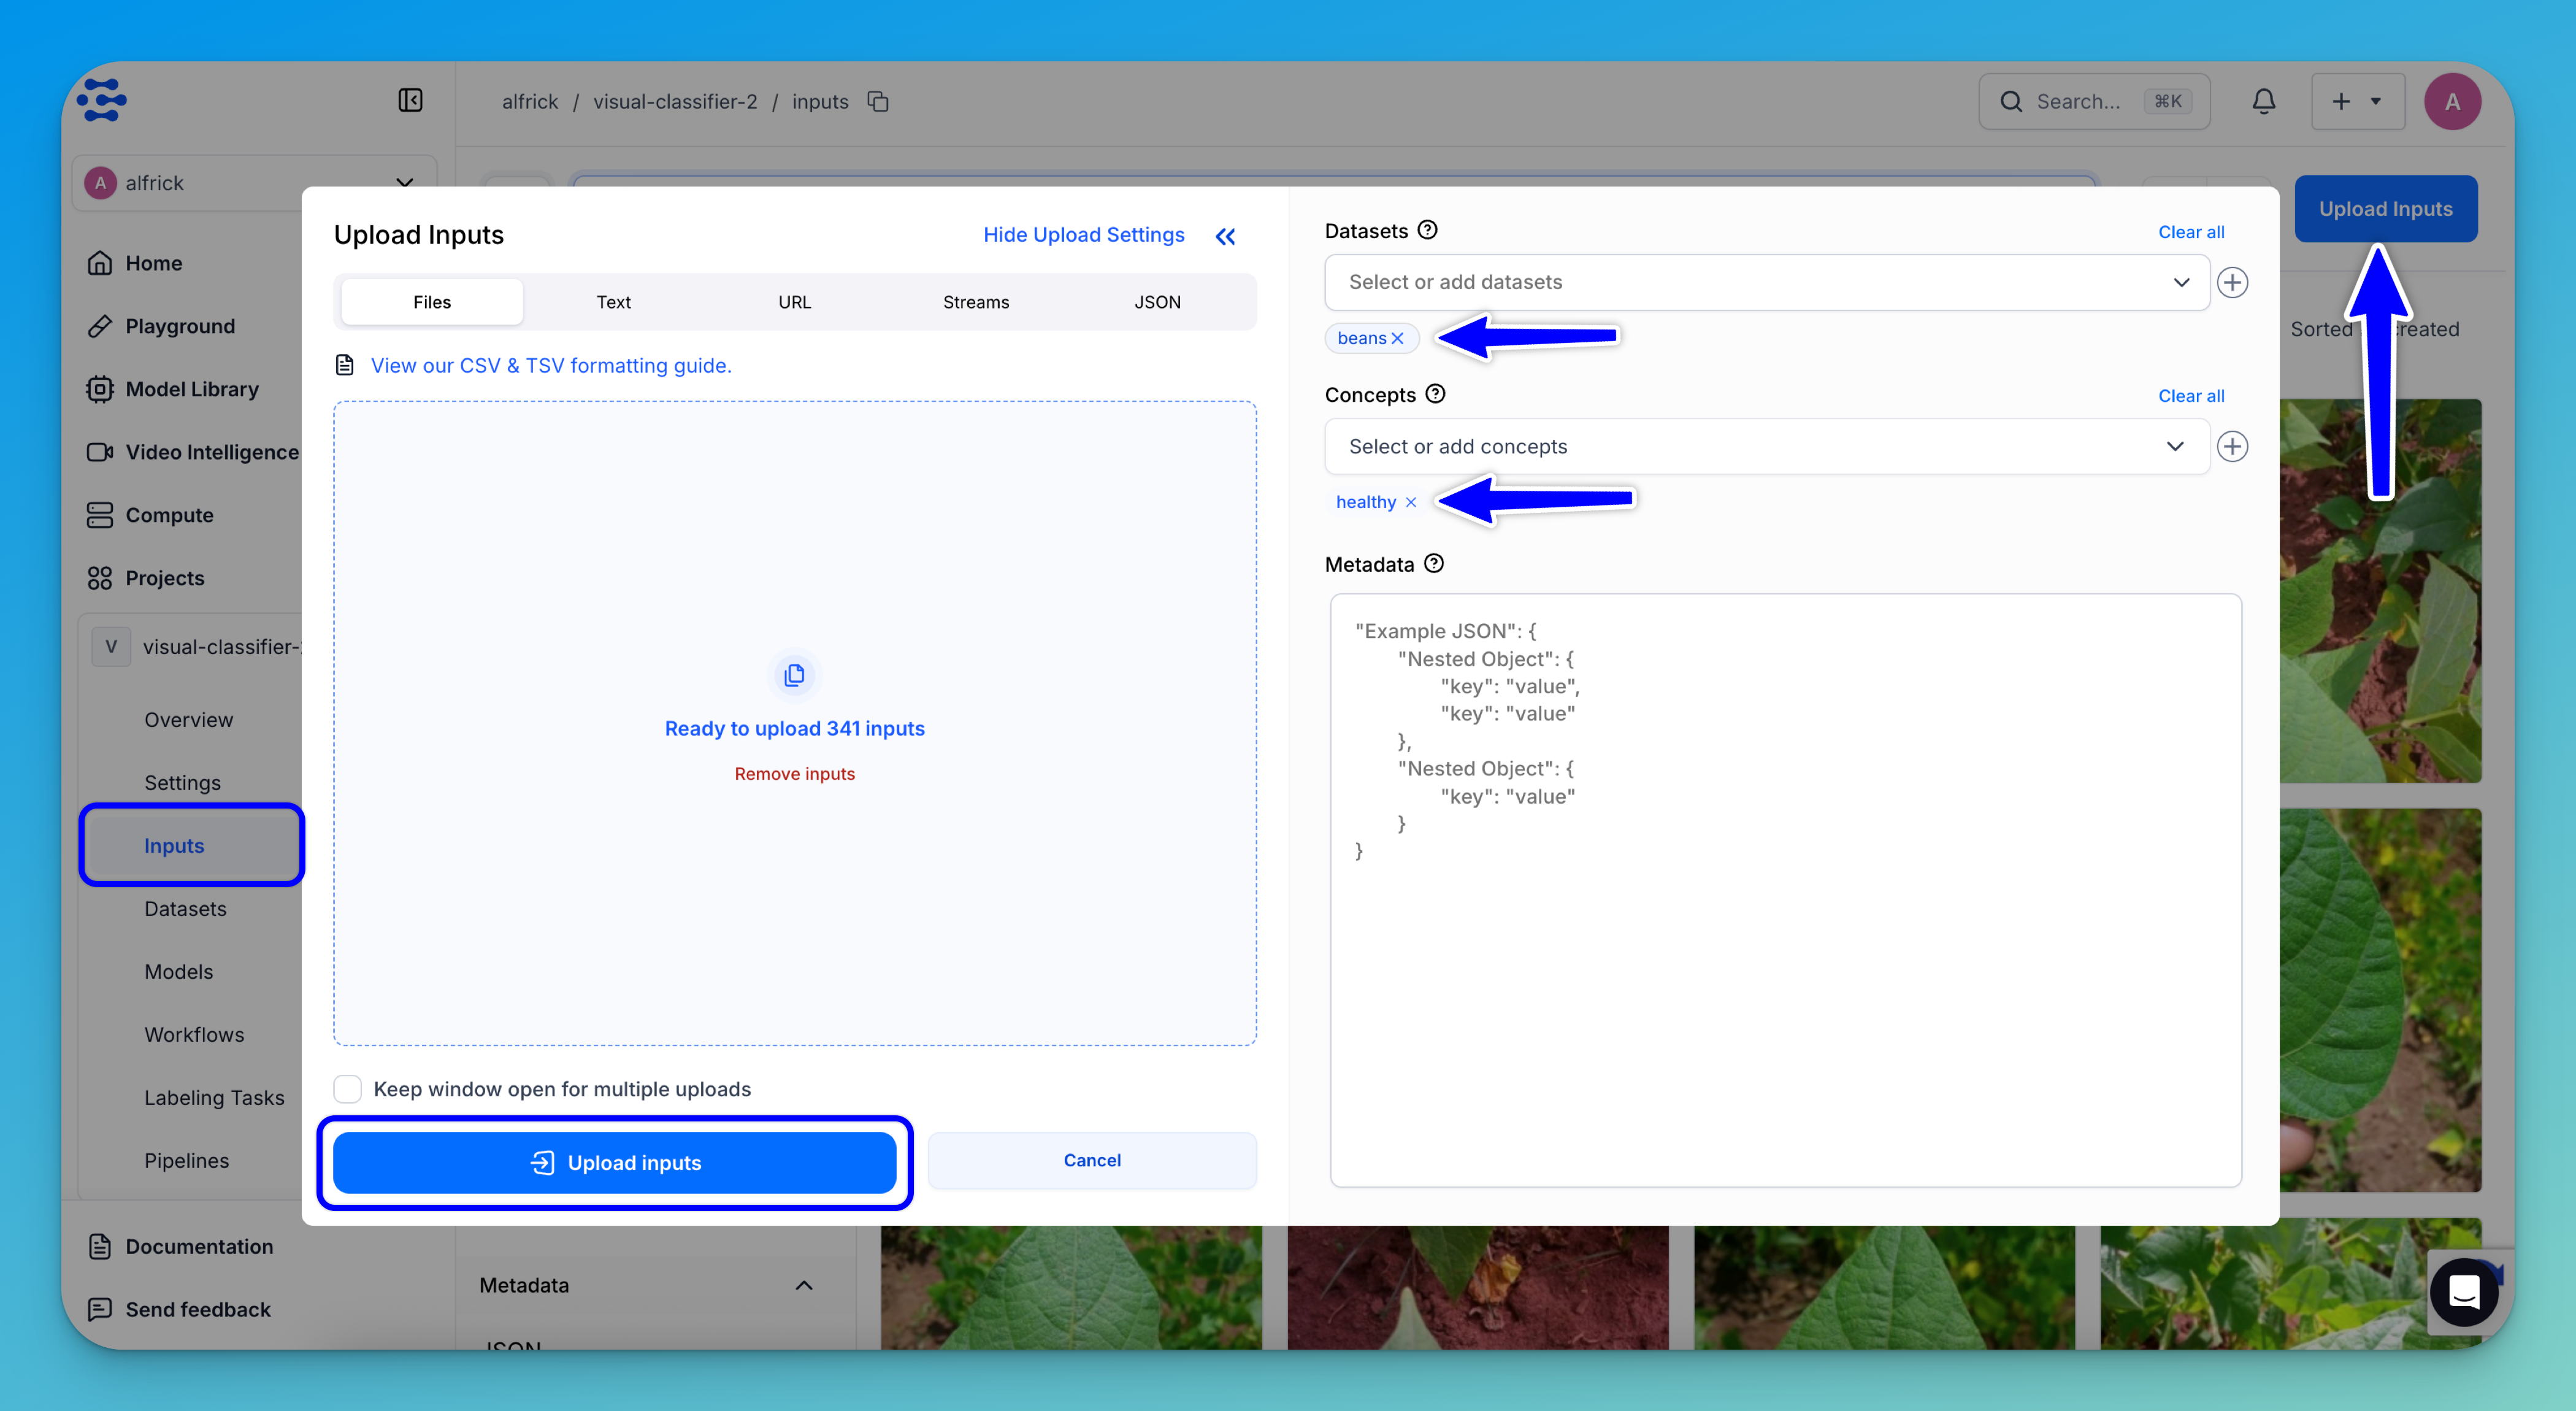Click the copy breadcrumb path icon
The width and height of the screenshot is (2576, 1411).
coord(878,102)
